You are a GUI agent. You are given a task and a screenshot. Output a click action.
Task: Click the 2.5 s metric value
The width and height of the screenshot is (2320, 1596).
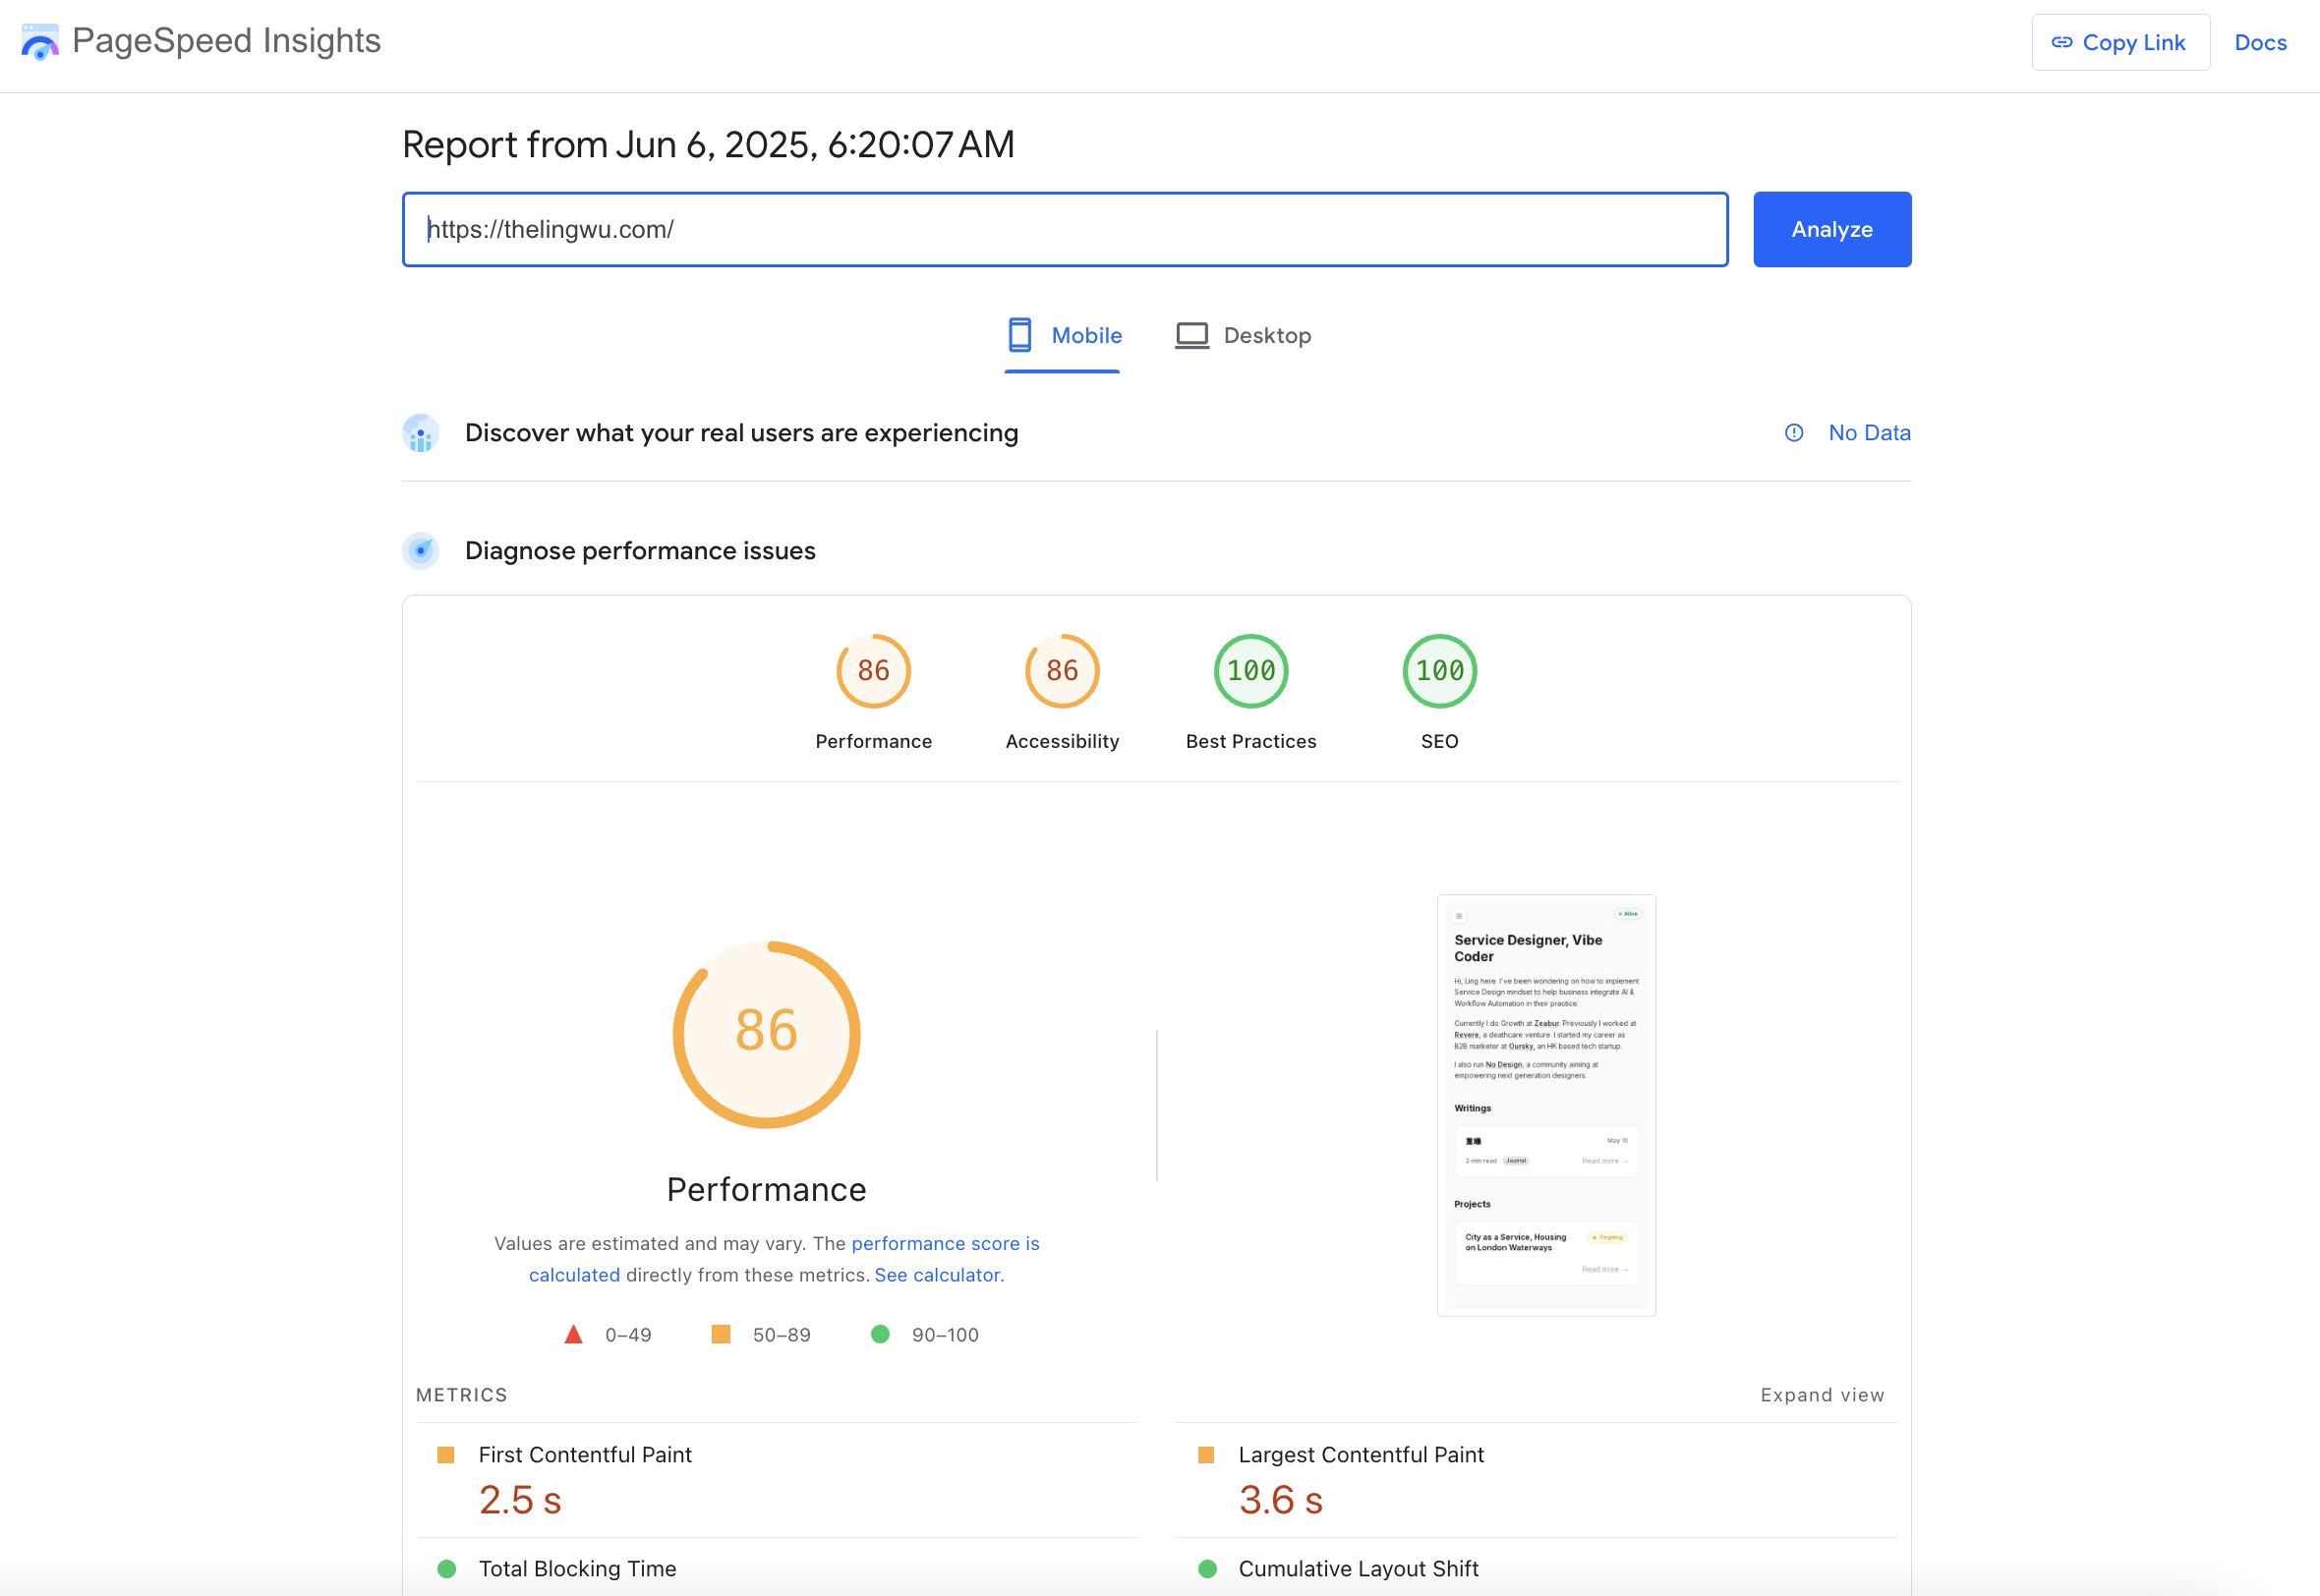[x=520, y=1500]
